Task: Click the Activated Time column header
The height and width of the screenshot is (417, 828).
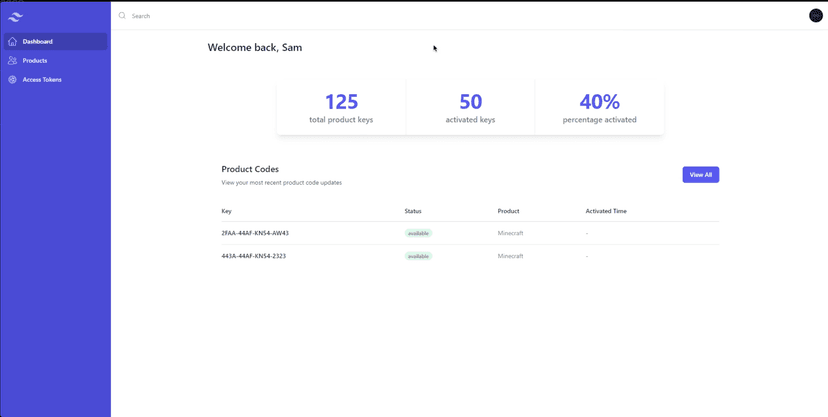Action: (x=606, y=211)
